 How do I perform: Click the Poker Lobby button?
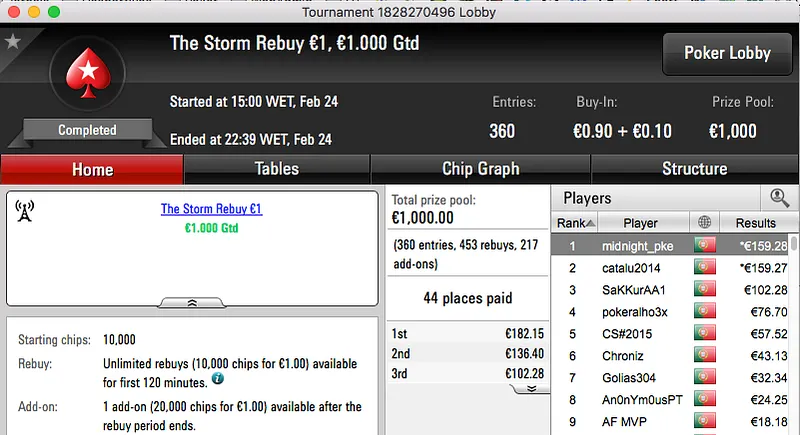point(725,53)
